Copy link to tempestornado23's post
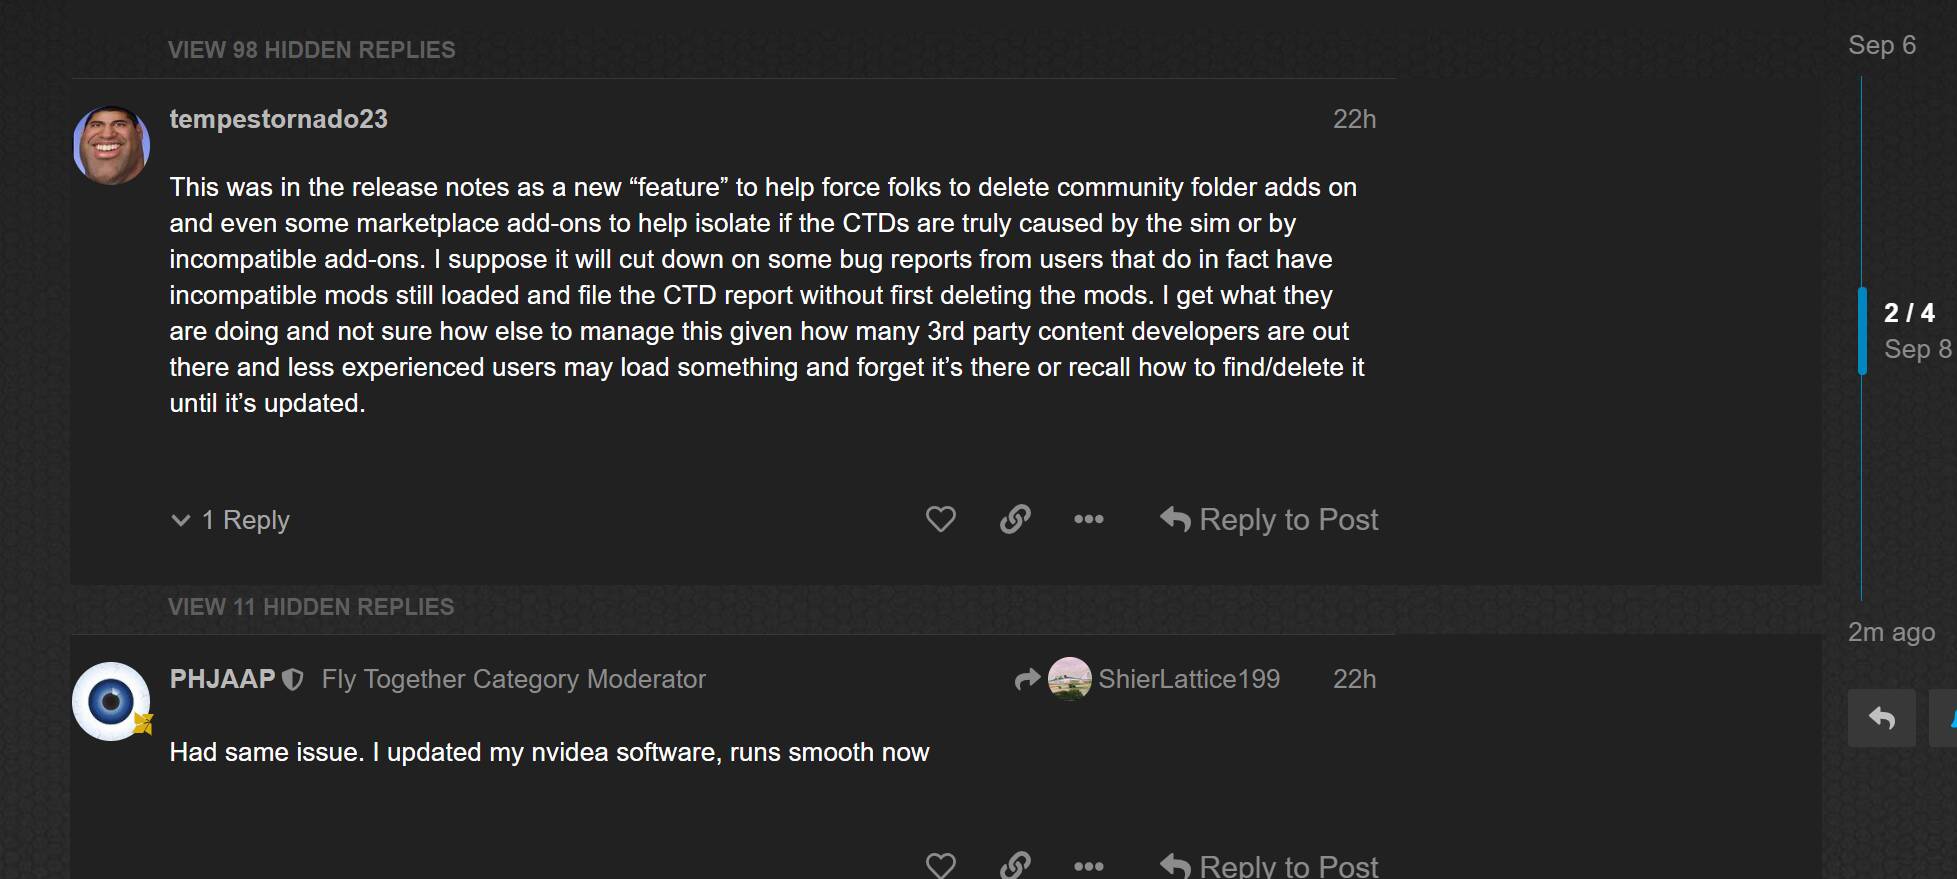Screen dimensions: 1957x879 click(x=1015, y=519)
